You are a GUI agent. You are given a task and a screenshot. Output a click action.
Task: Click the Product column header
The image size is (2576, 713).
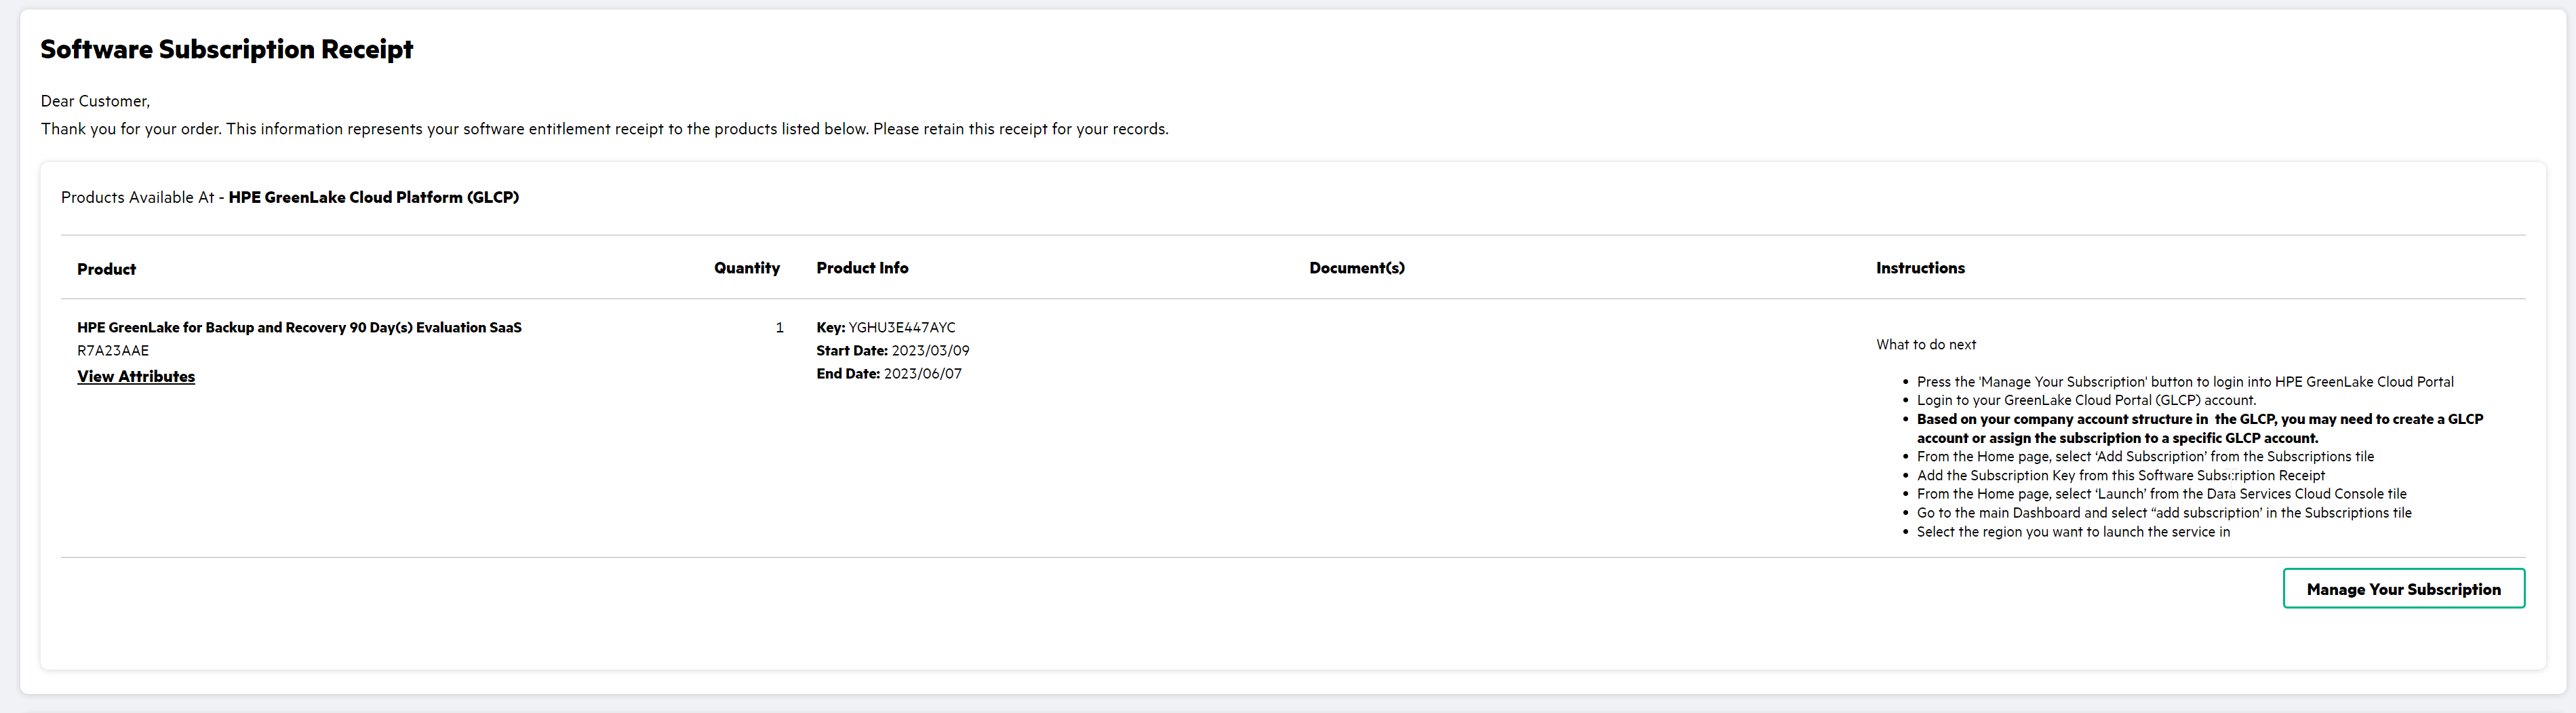click(106, 269)
